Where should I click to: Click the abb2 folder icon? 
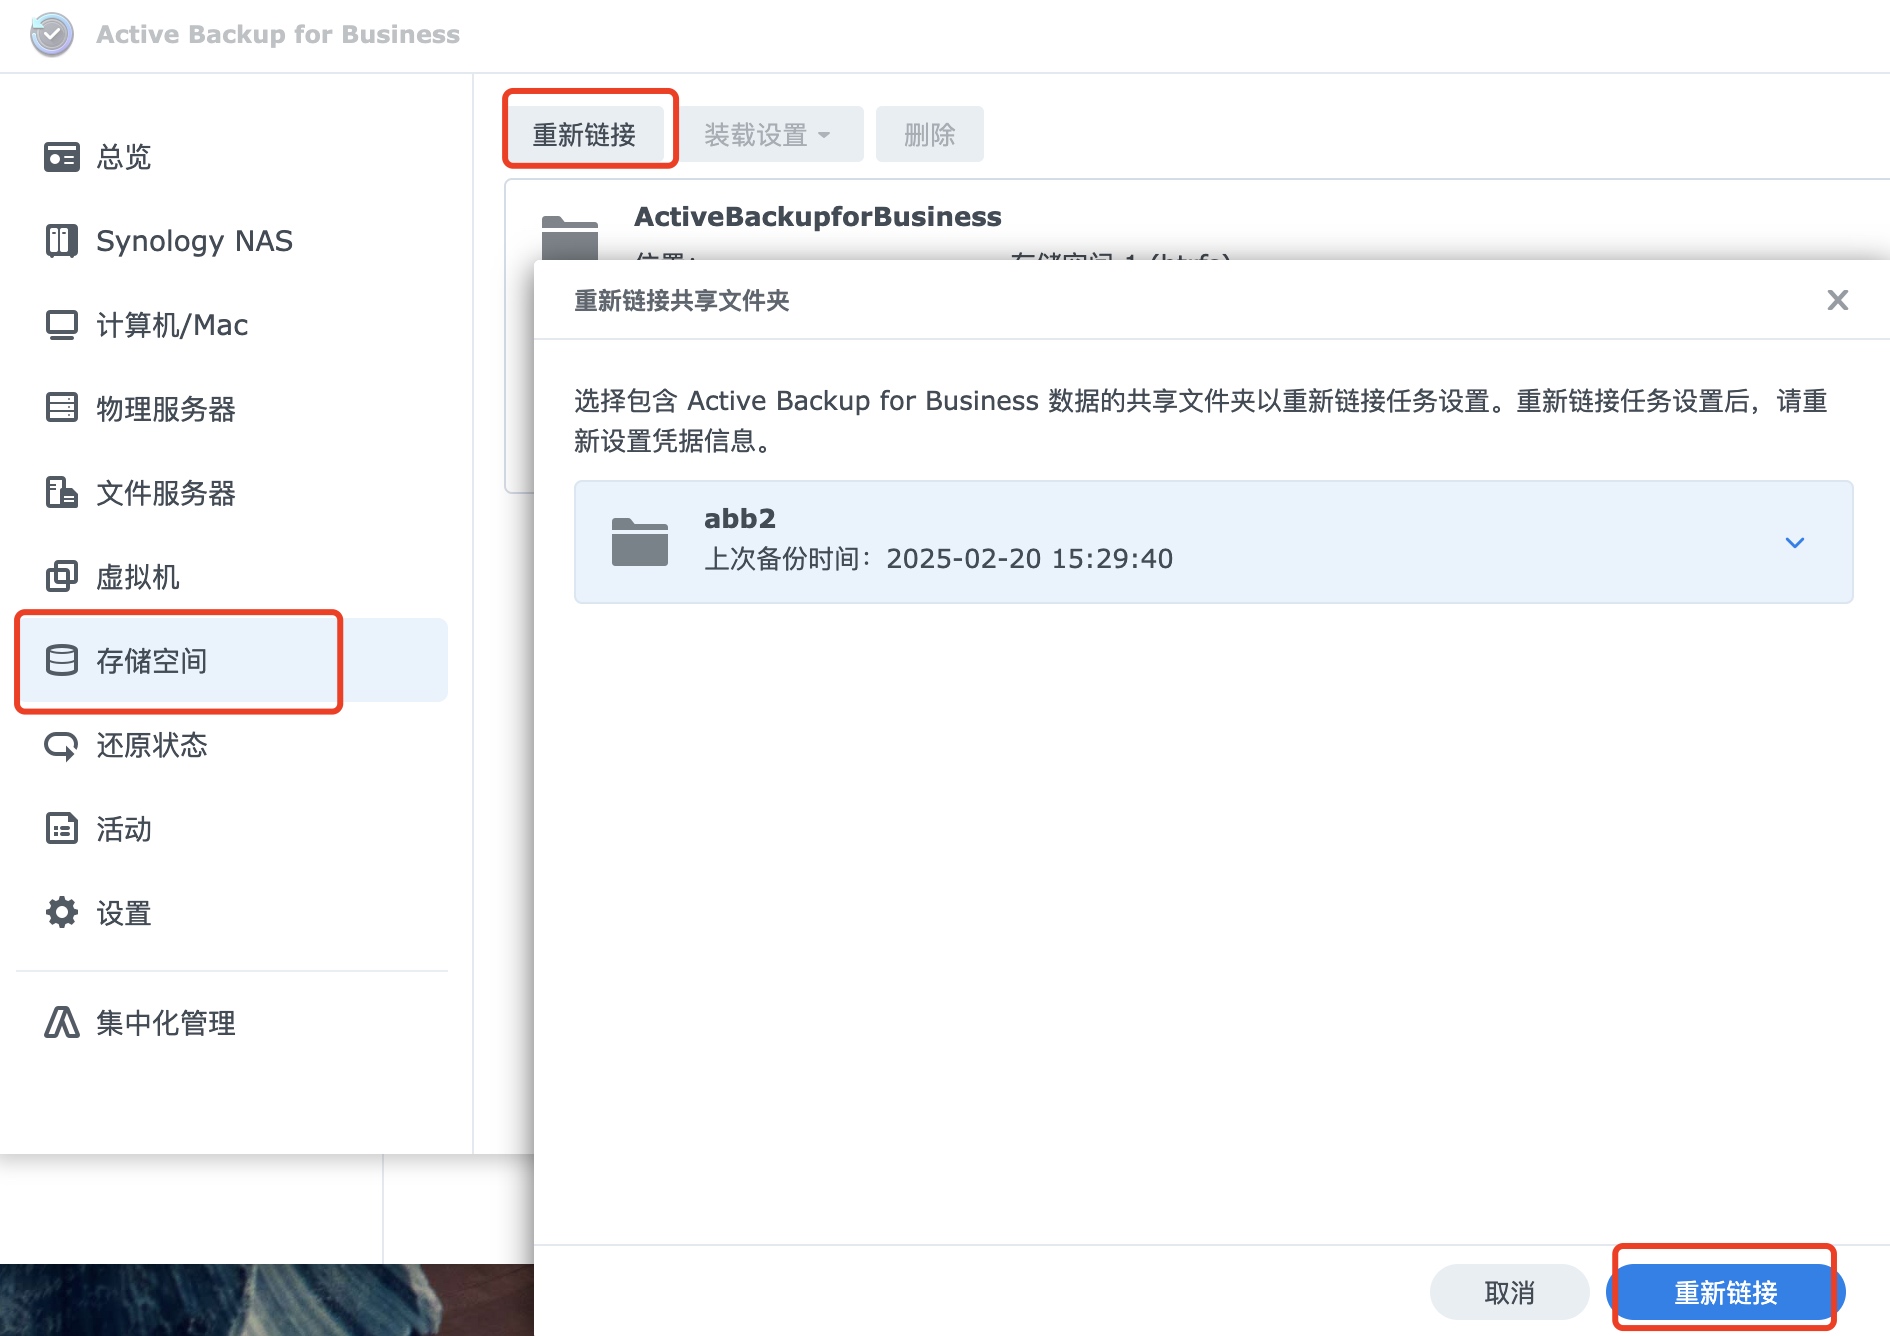[640, 542]
